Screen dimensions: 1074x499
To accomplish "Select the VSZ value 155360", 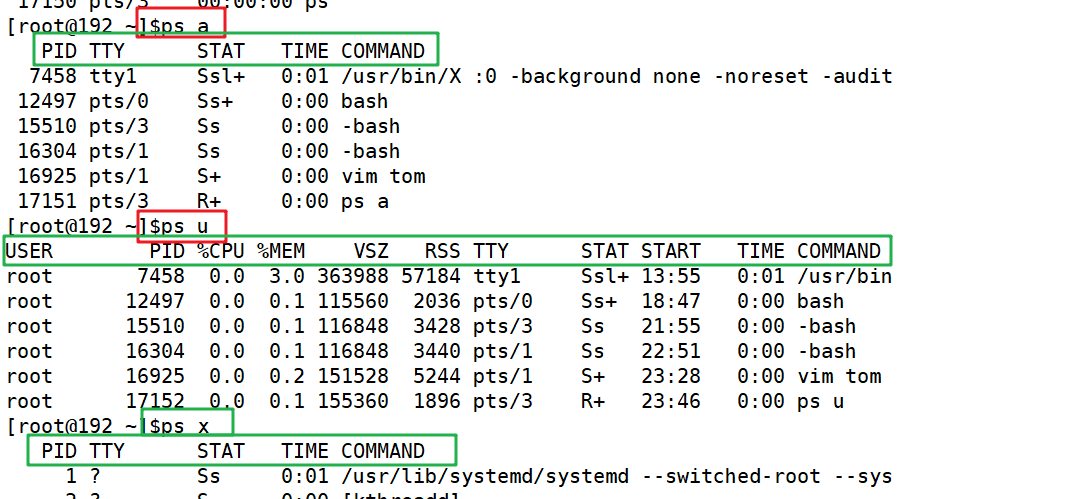I will pyautogui.click(x=353, y=401).
